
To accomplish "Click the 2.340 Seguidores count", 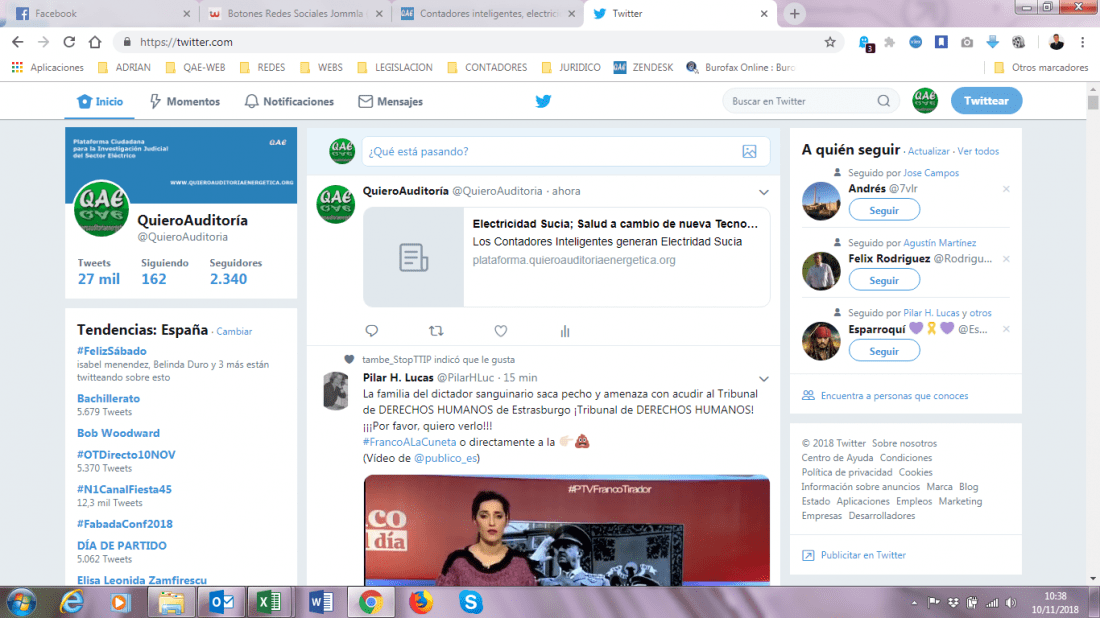I will point(228,278).
